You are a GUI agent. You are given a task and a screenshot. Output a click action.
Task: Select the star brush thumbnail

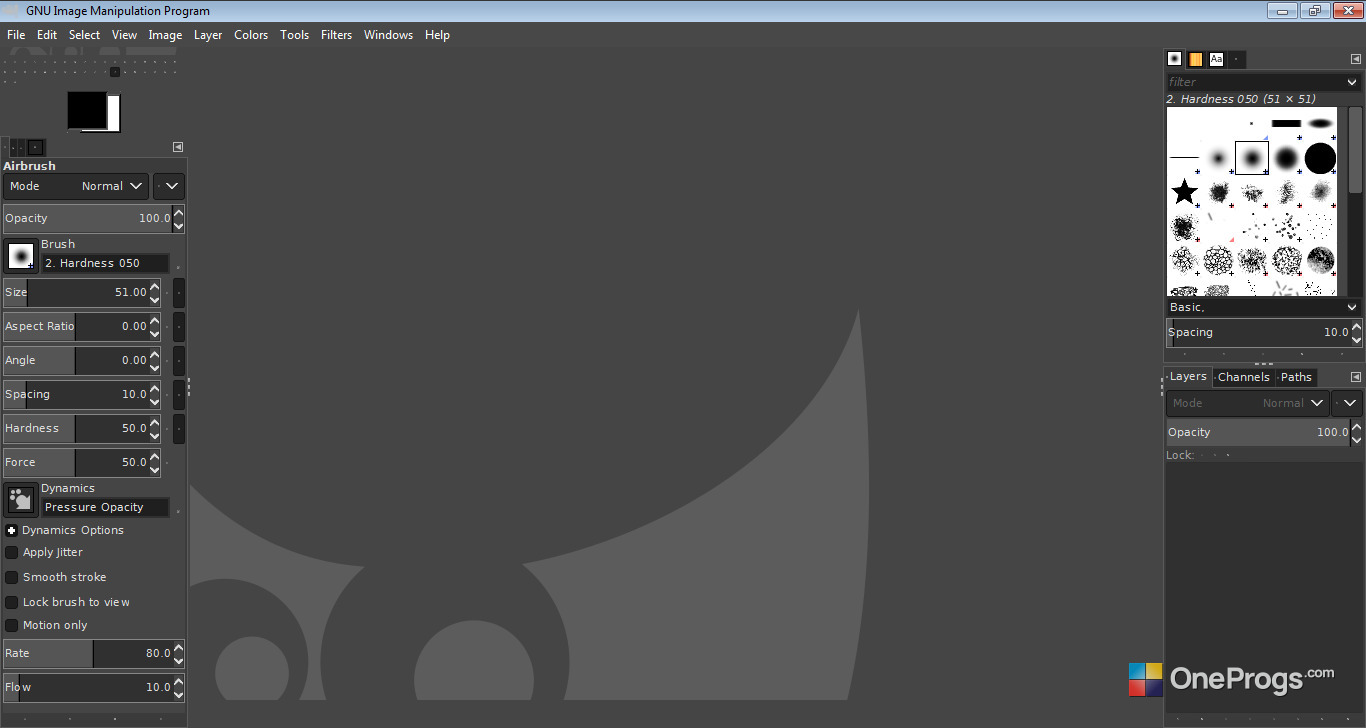coord(1184,191)
